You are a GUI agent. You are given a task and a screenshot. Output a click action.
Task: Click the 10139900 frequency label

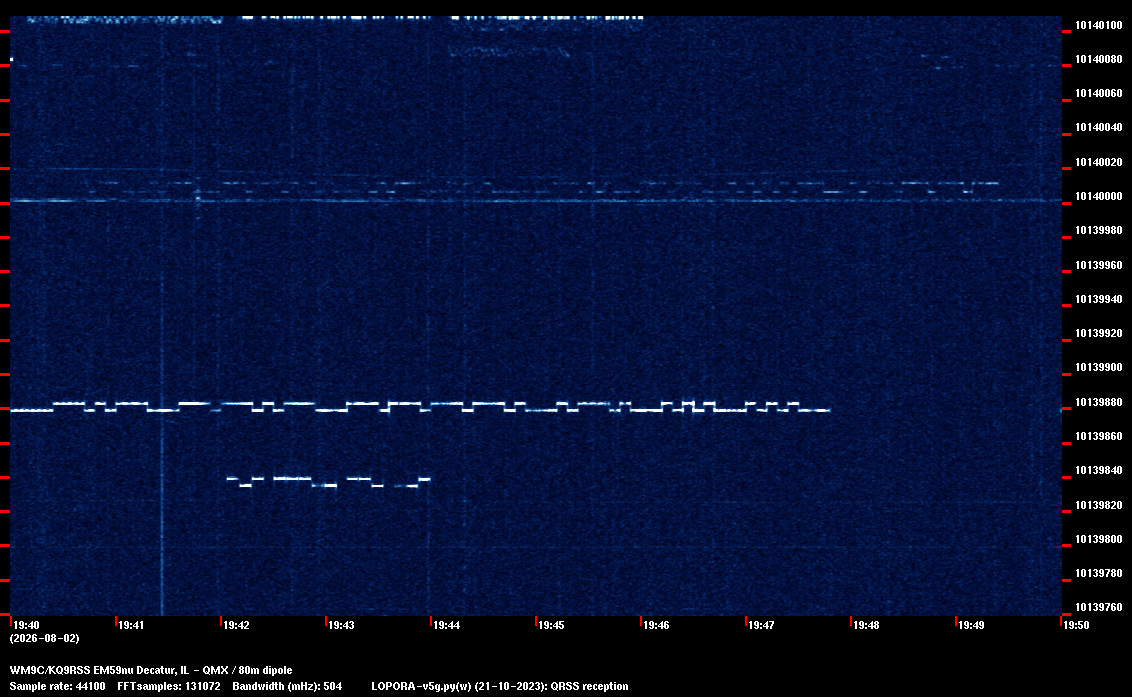[1098, 367]
